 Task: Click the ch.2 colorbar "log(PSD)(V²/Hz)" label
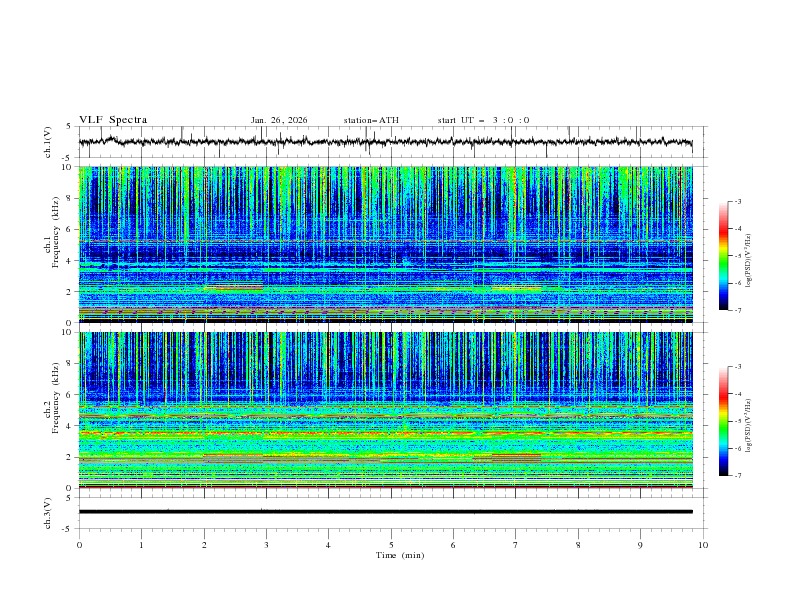[x=748, y=425]
